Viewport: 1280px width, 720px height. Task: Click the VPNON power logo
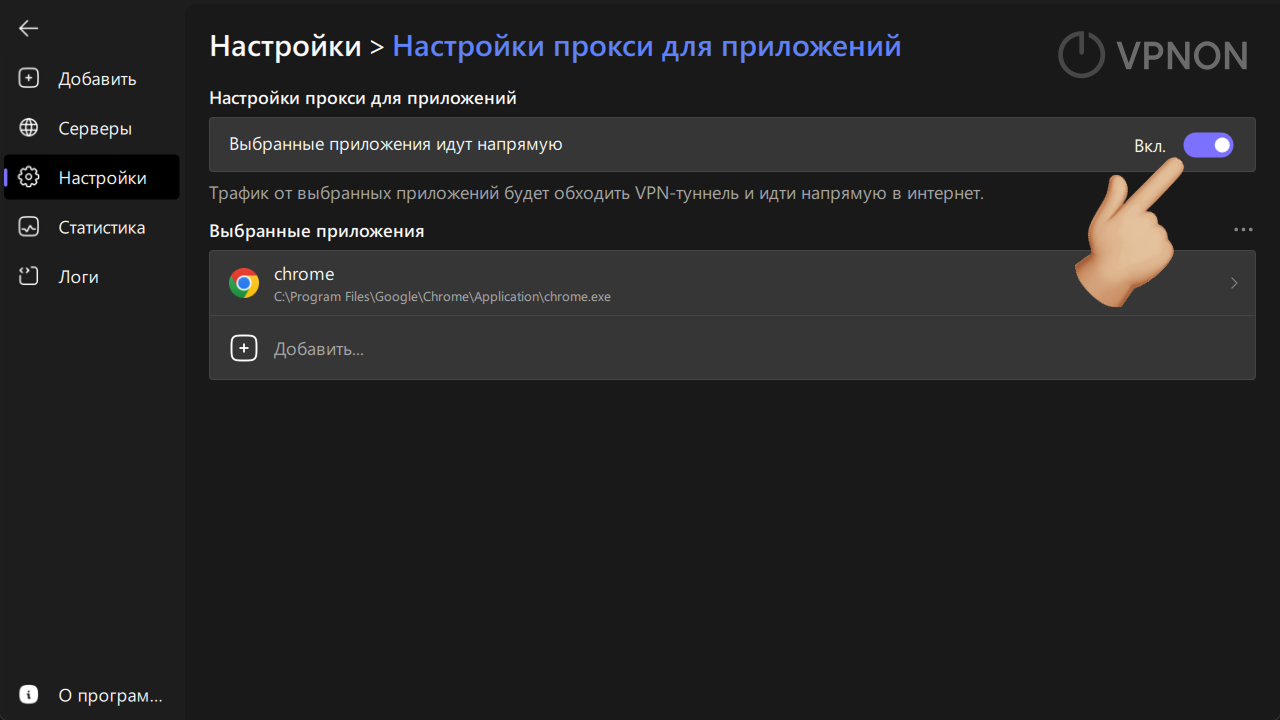pyautogui.click(x=1081, y=55)
